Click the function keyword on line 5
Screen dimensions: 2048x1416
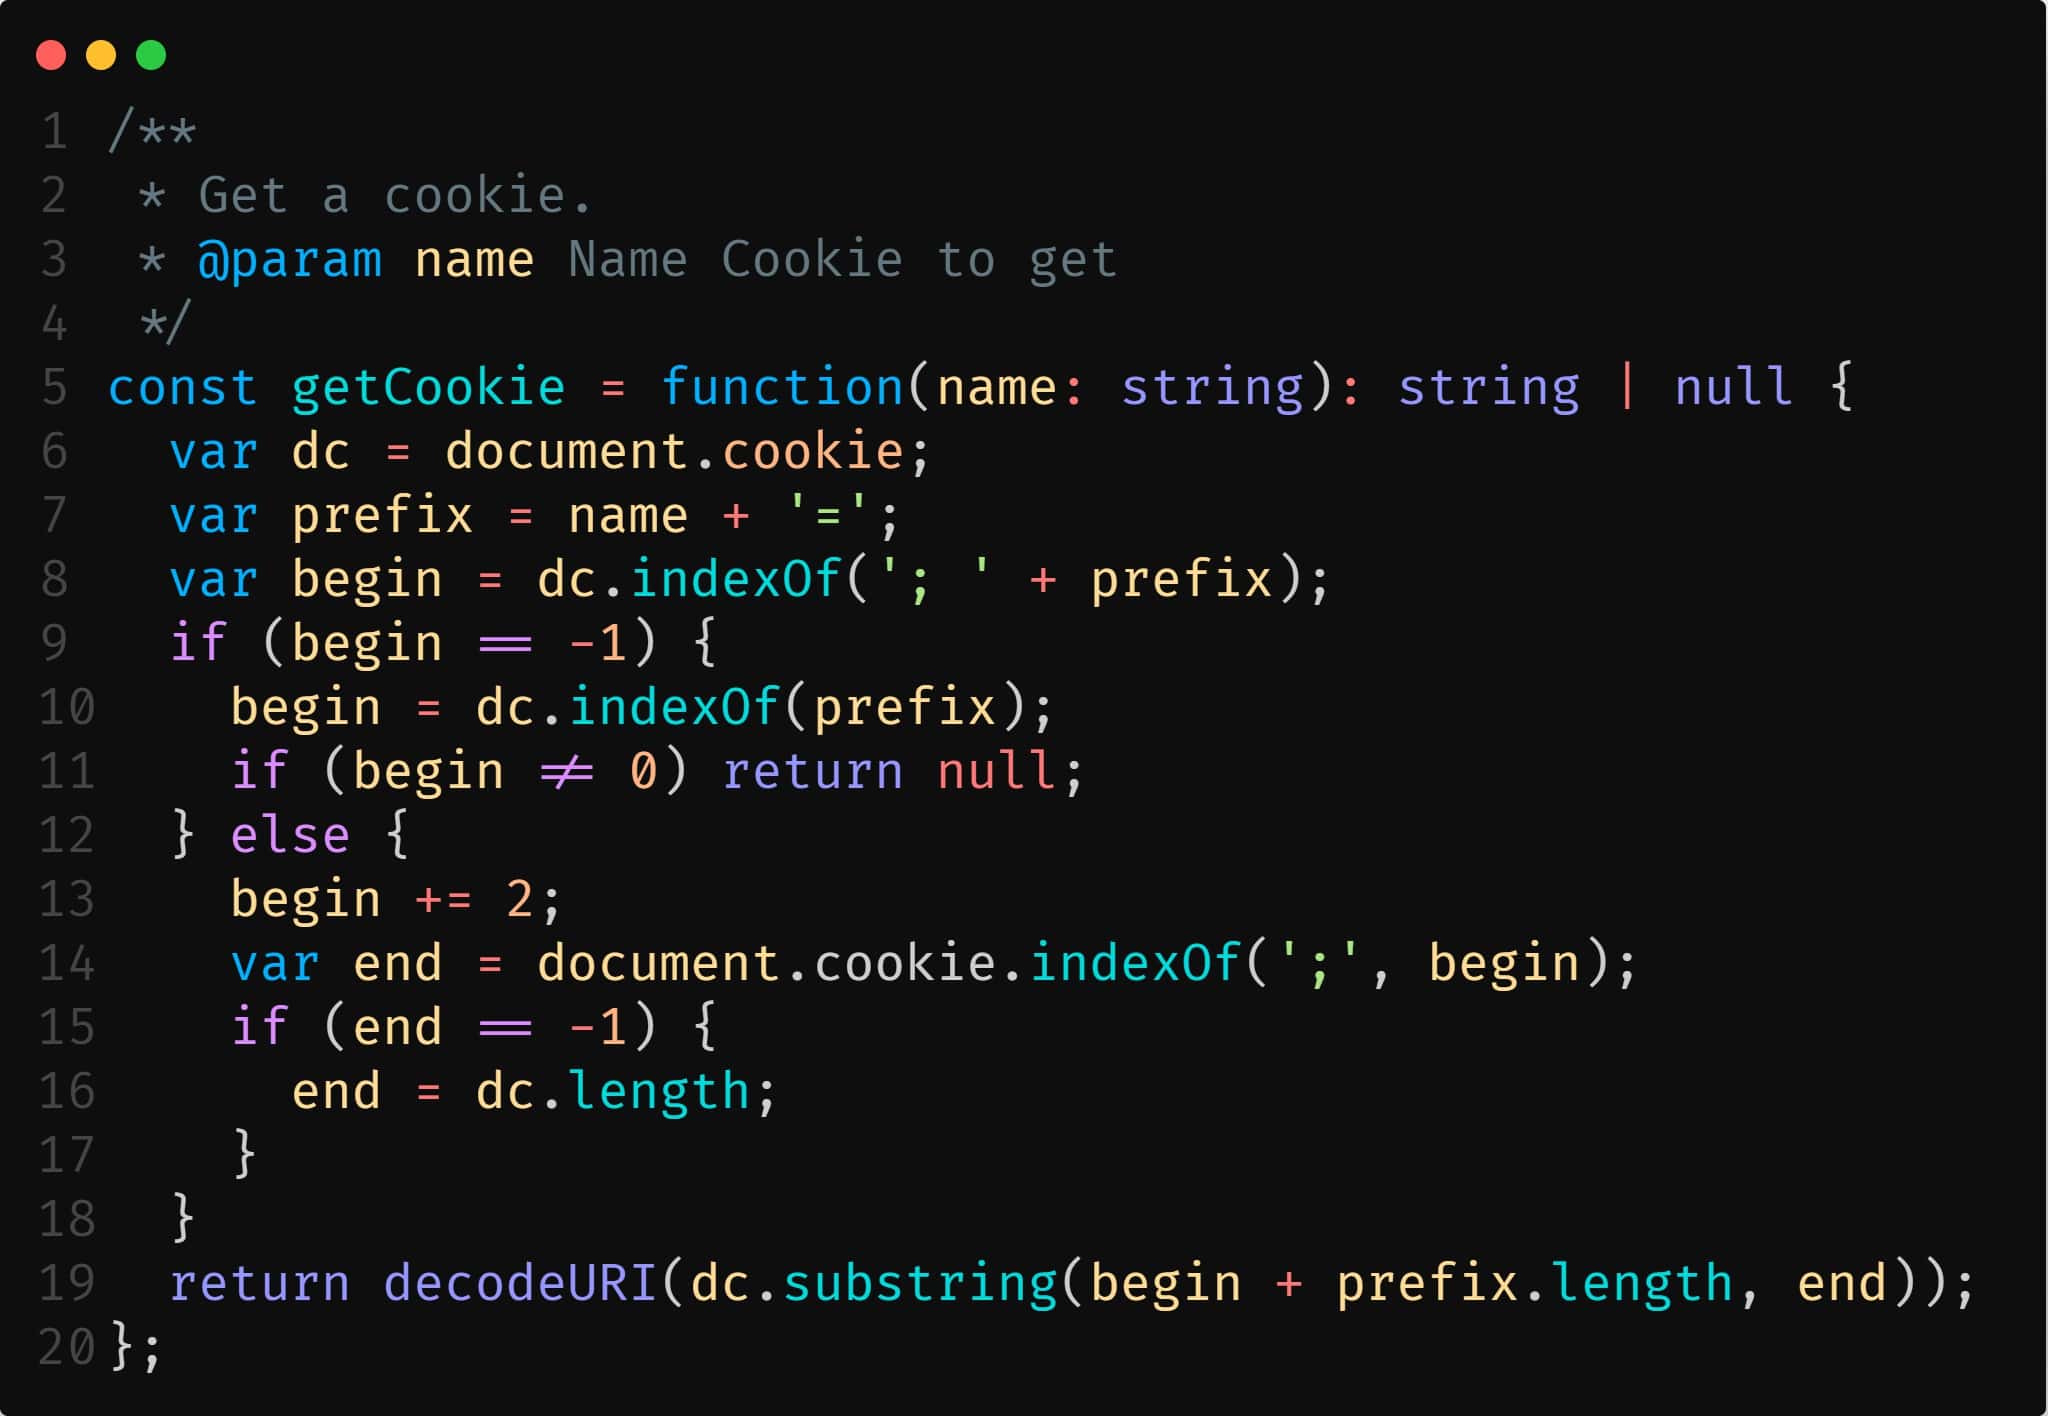coord(782,387)
